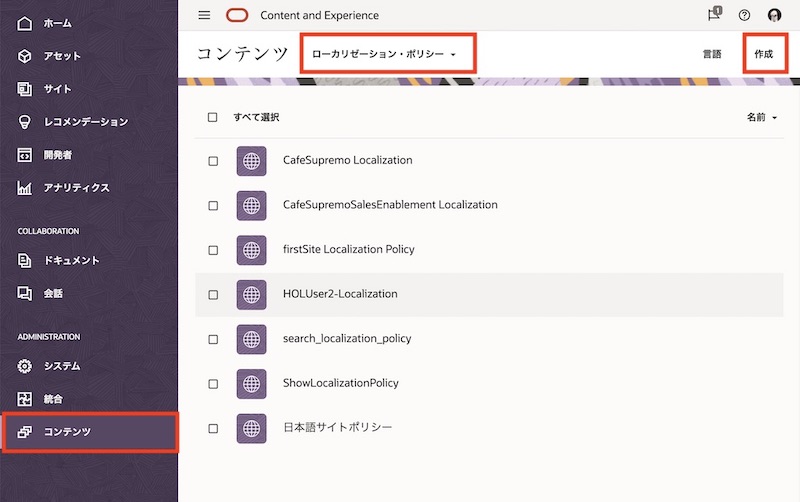Image resolution: width=800 pixels, height=502 pixels.
Task: Click globe icon for ShowLocalizationPolicy
Action: (x=252, y=384)
